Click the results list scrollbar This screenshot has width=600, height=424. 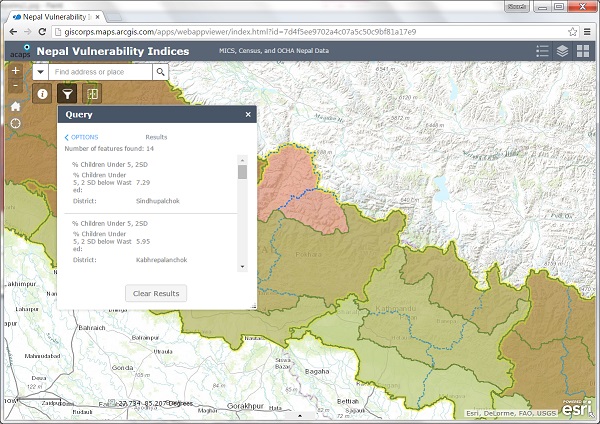[x=242, y=172]
